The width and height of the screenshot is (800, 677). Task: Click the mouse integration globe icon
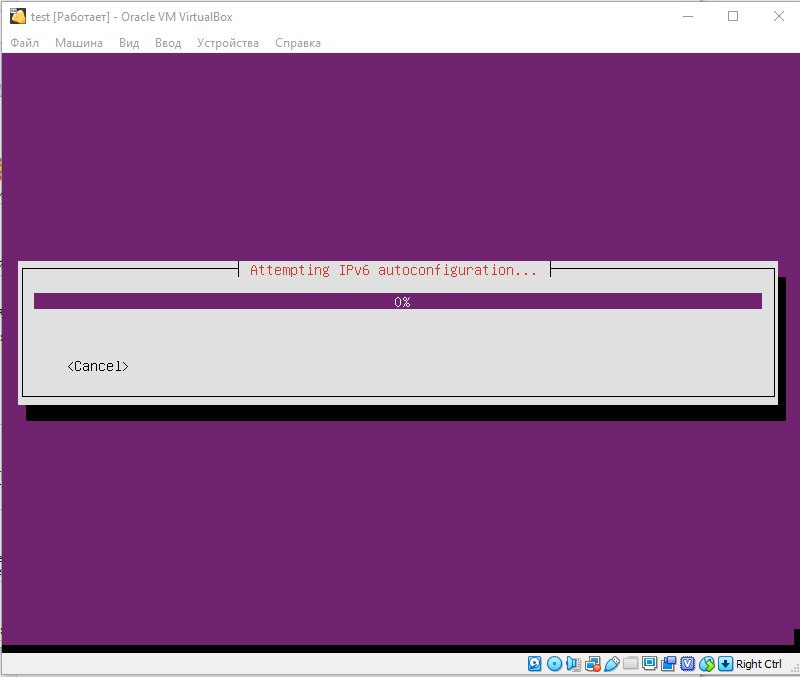[707, 664]
